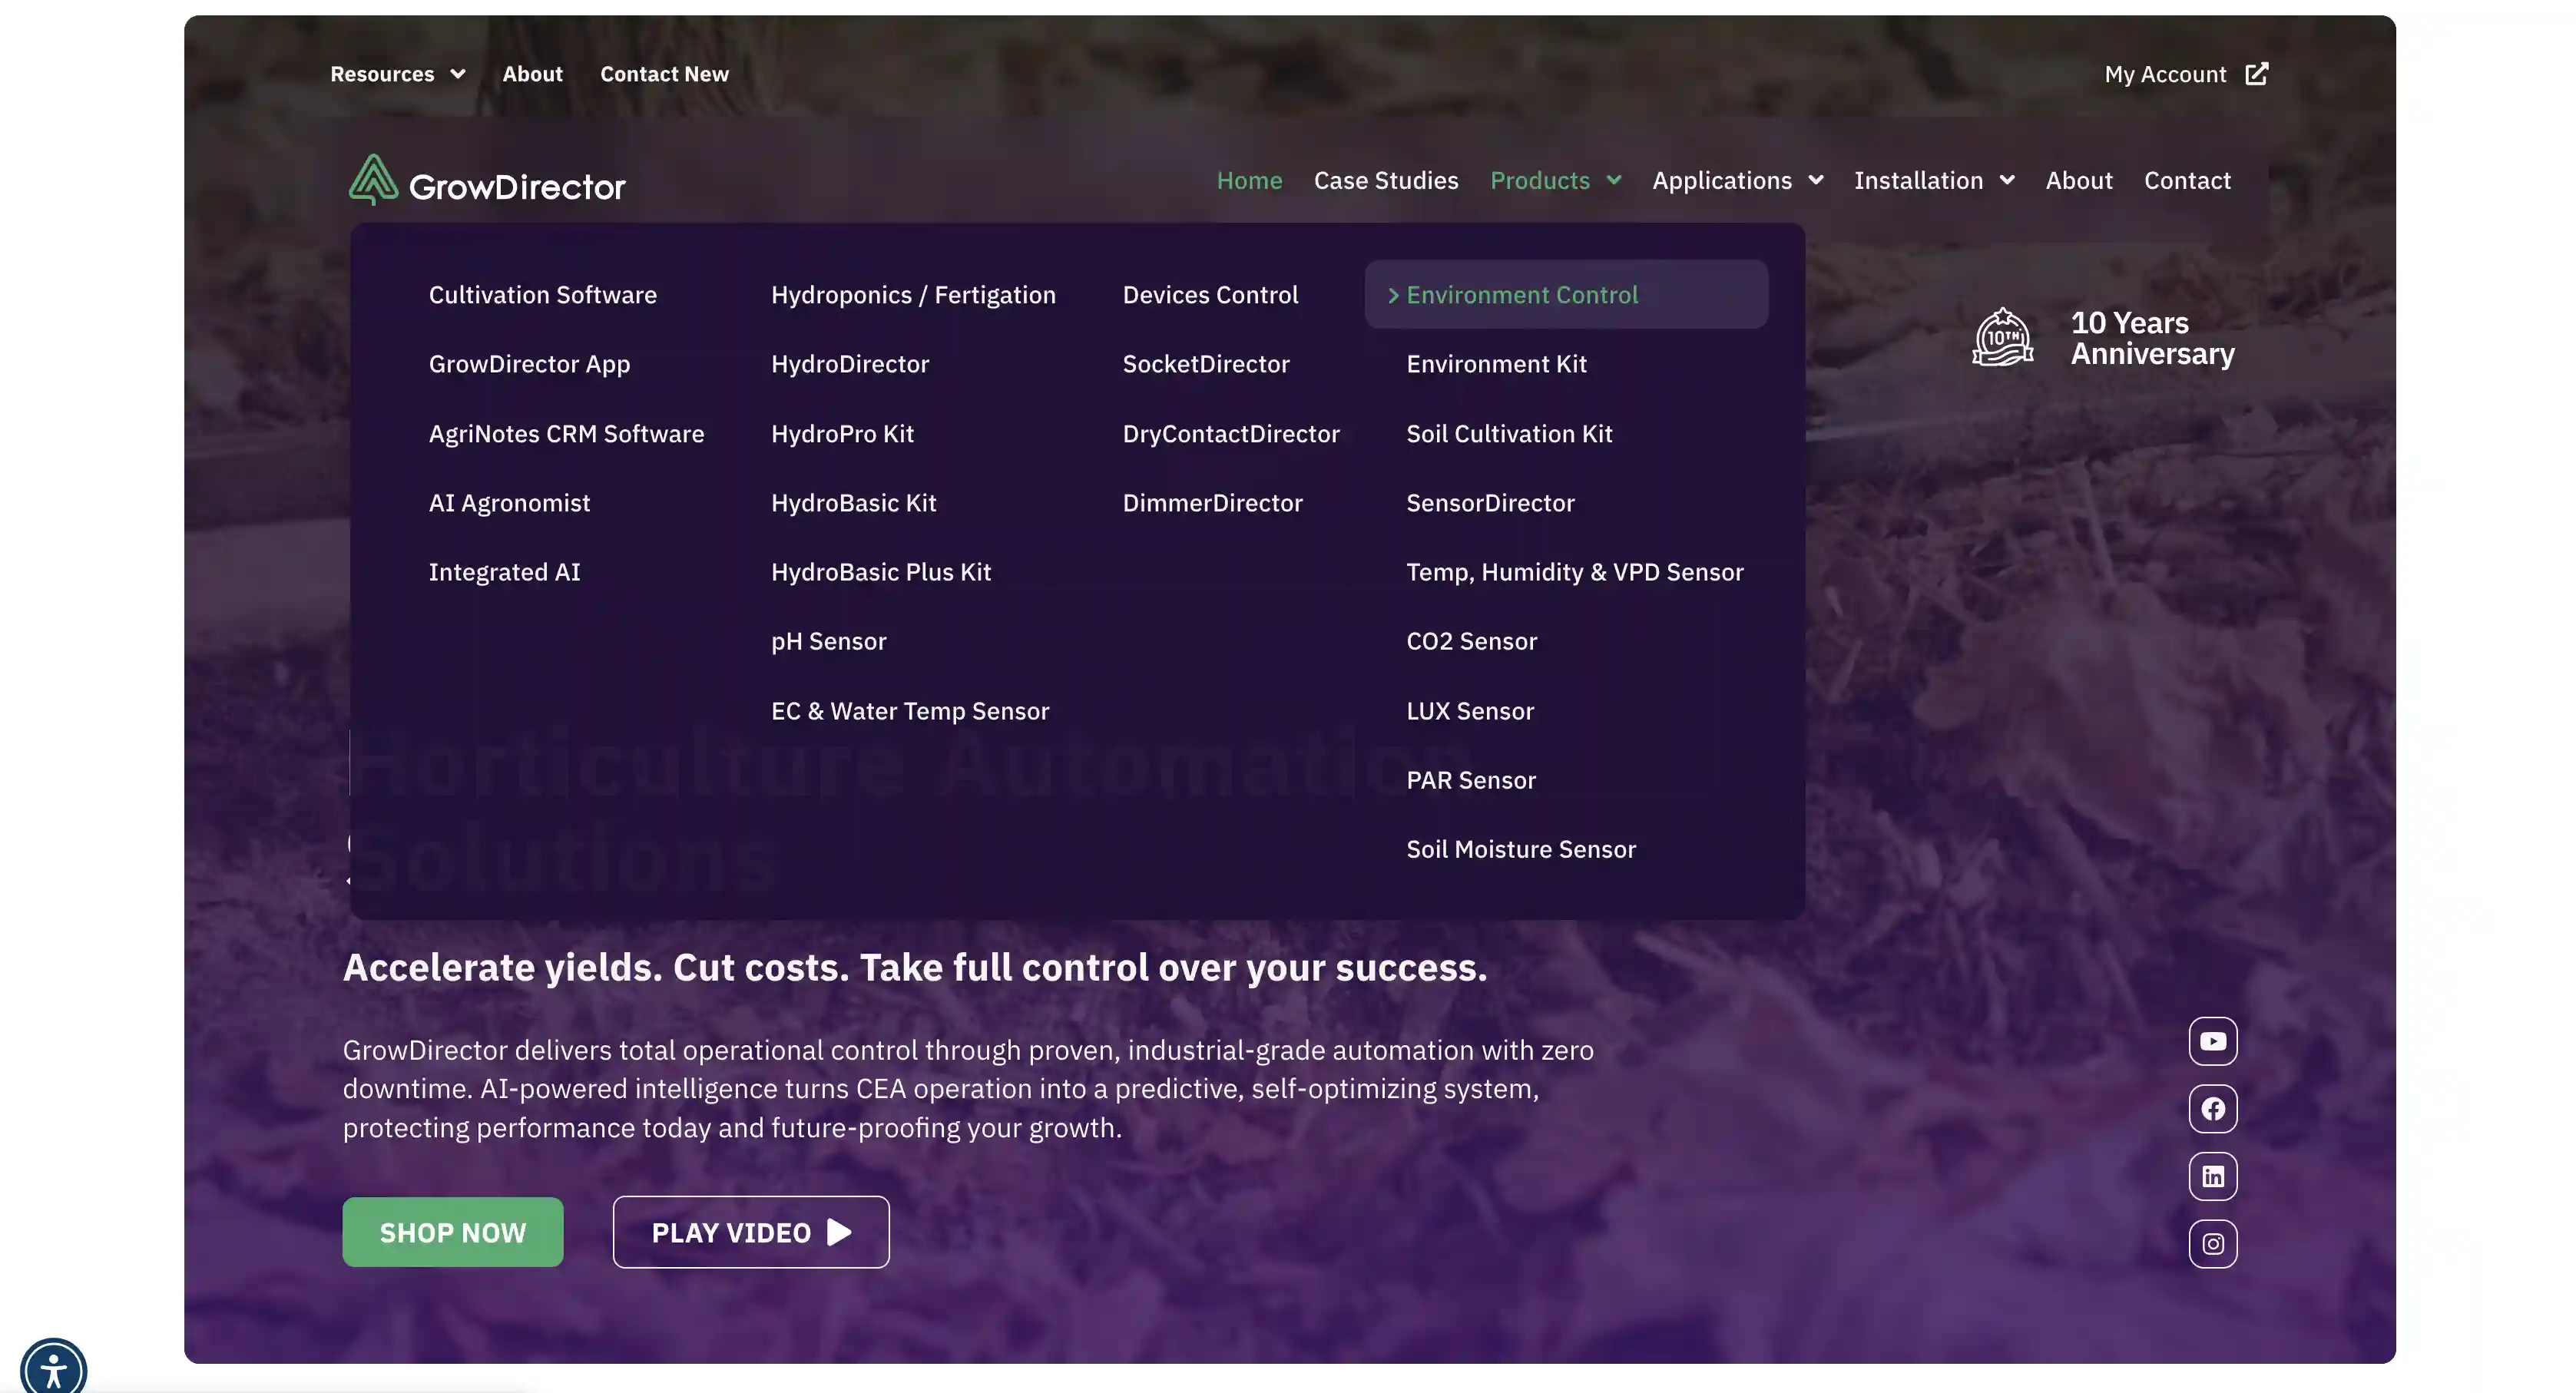Select Cultivation Software heading
2576x1393 pixels.
[x=543, y=294]
